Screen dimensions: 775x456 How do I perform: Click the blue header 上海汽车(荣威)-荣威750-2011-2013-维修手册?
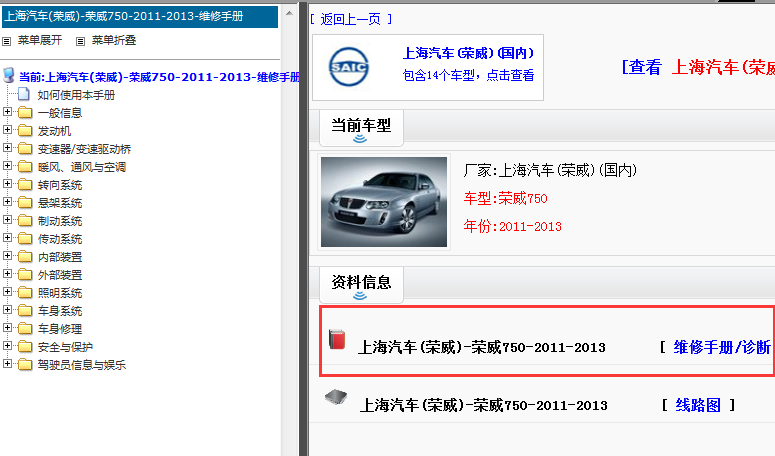[x=140, y=16]
